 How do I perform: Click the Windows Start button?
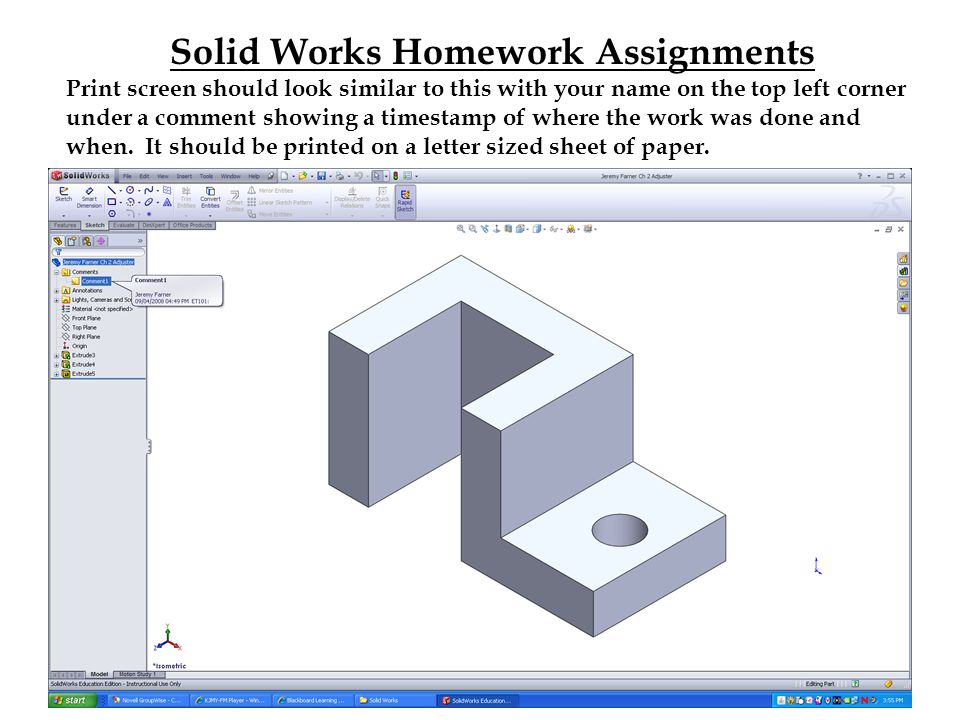[x=72, y=700]
